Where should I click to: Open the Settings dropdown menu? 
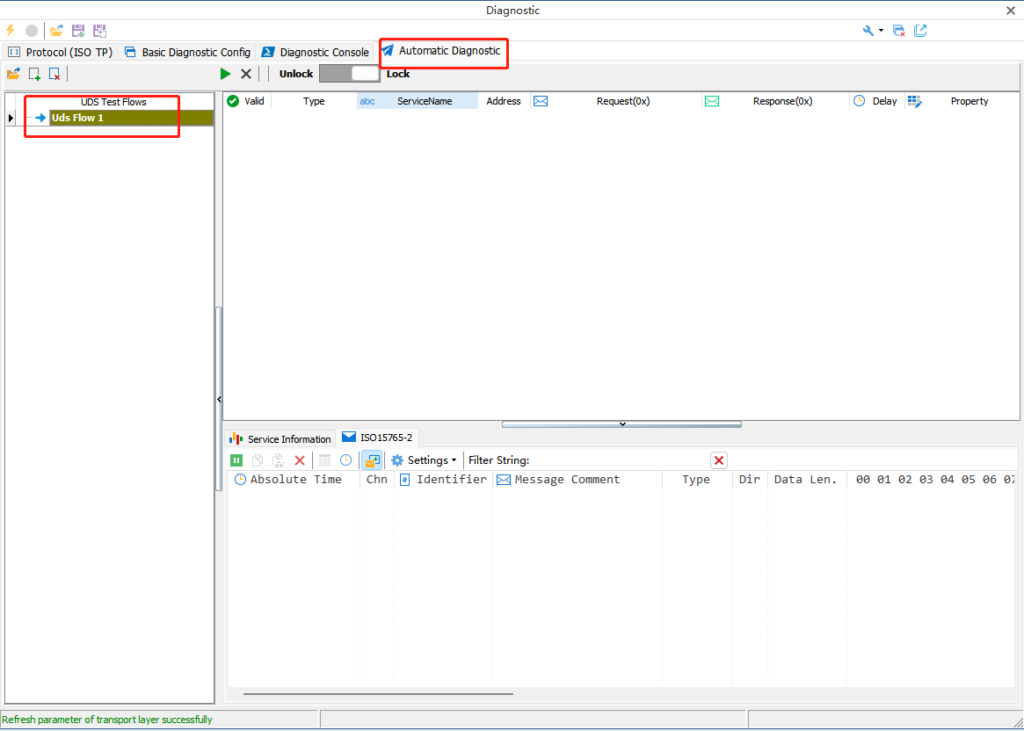pos(424,460)
